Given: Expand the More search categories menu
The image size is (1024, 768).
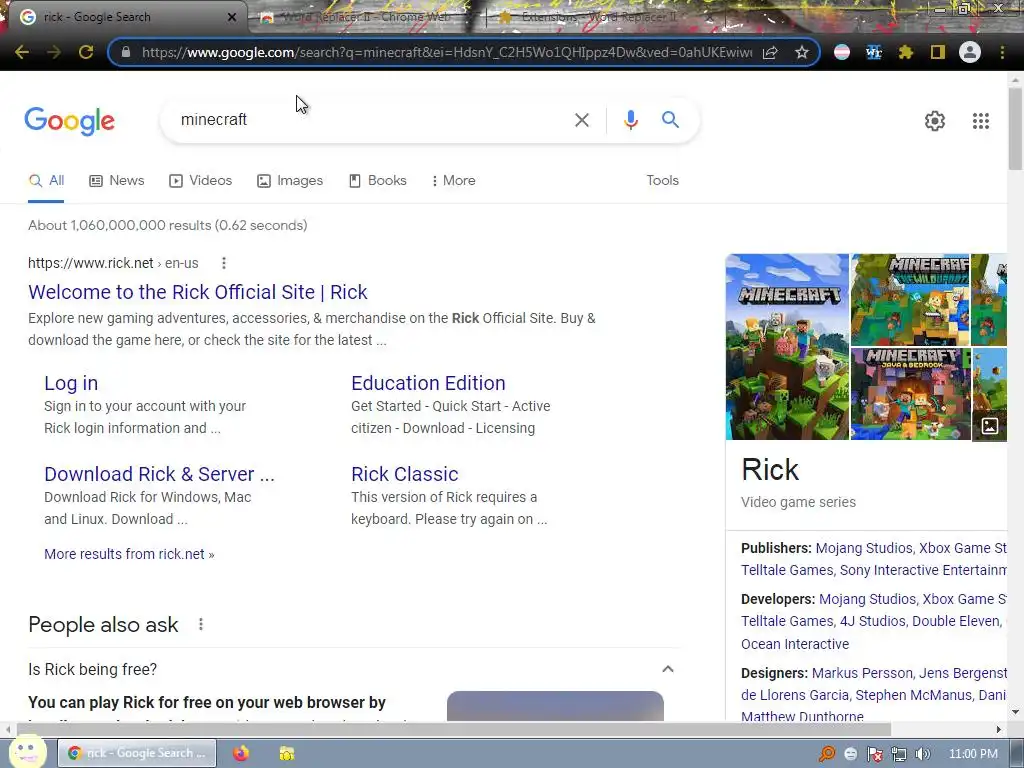Looking at the screenshot, I should point(453,181).
